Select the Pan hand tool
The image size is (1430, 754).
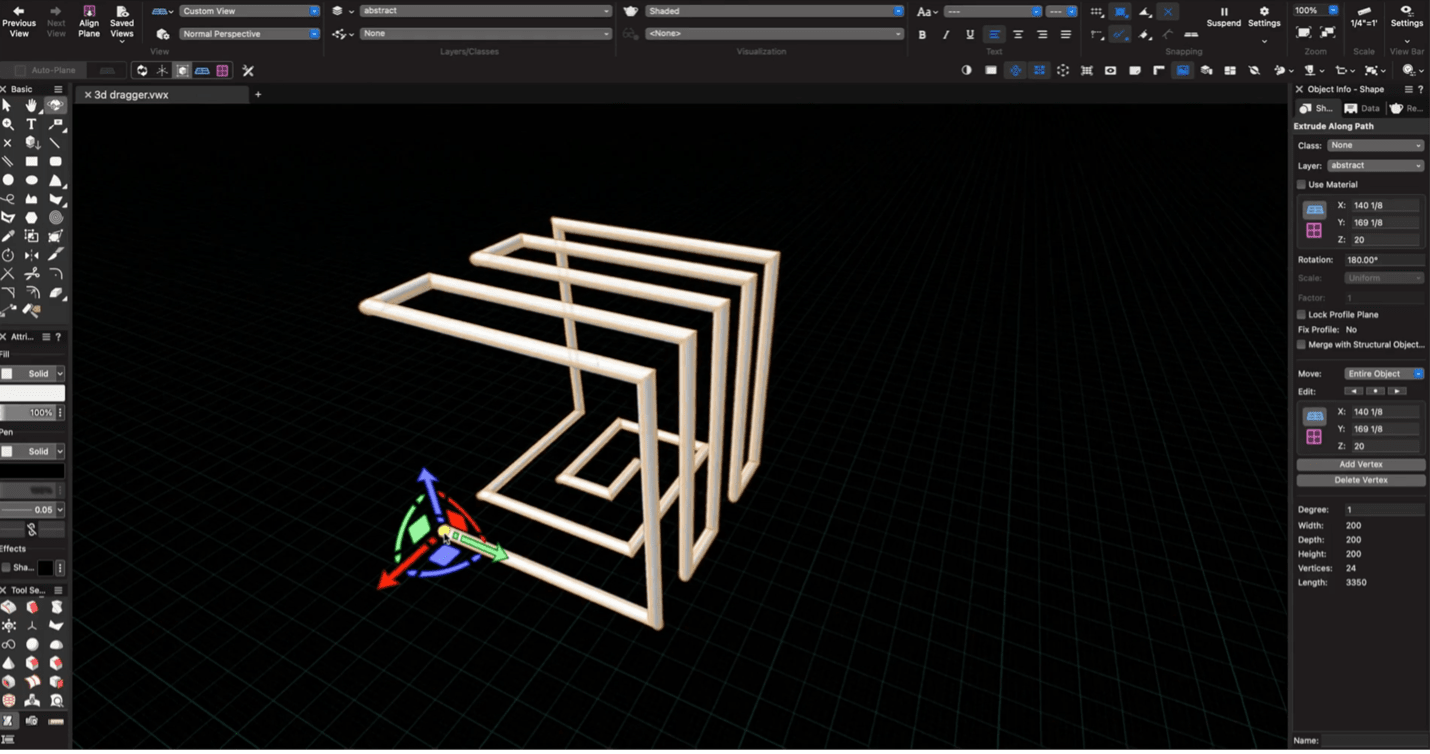pos(31,106)
